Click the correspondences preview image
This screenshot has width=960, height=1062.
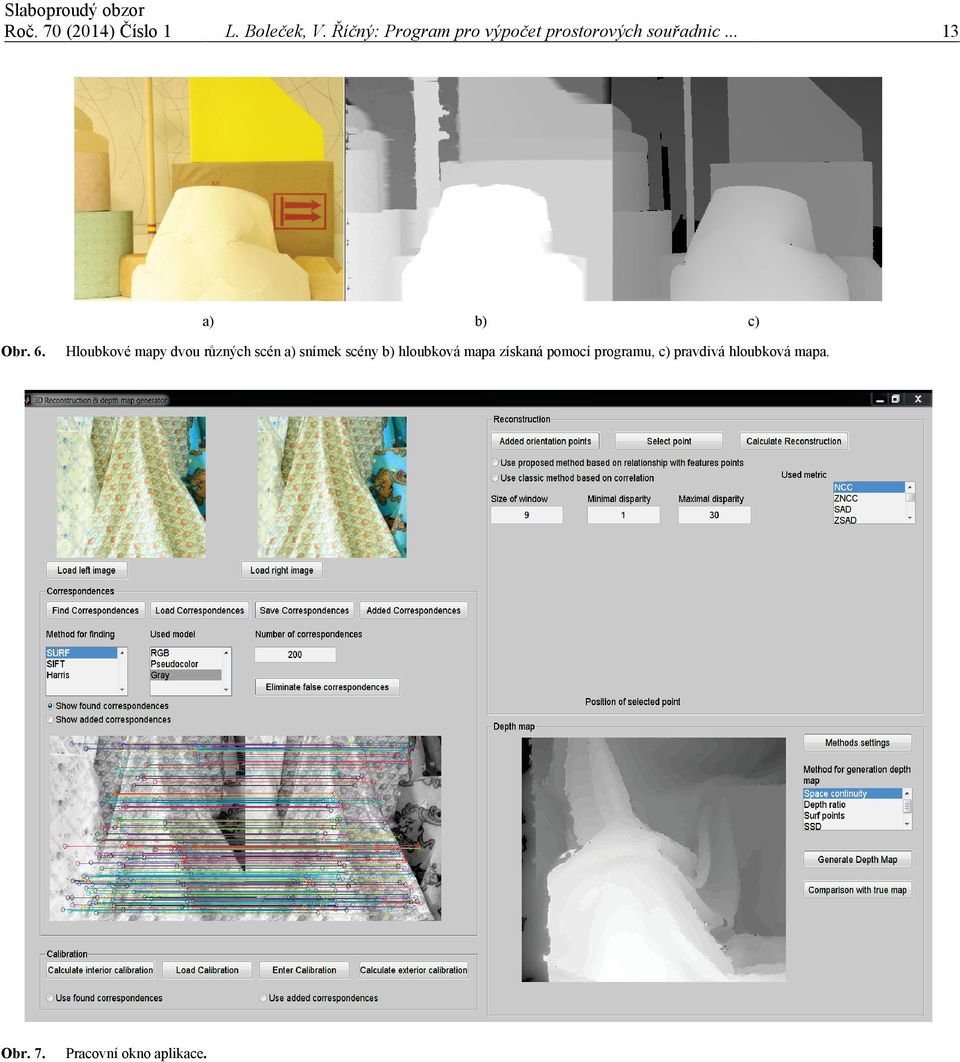click(x=245, y=828)
